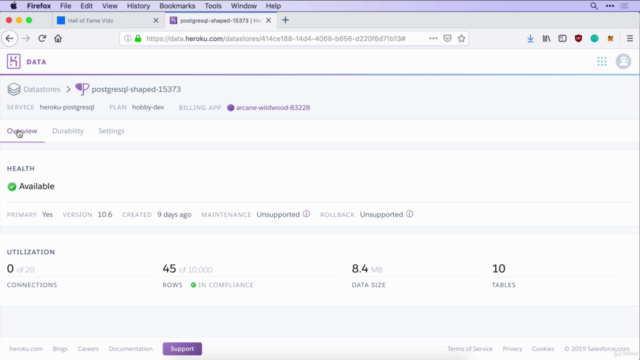
Task: Click the green circle extension icon
Action: [594, 38]
